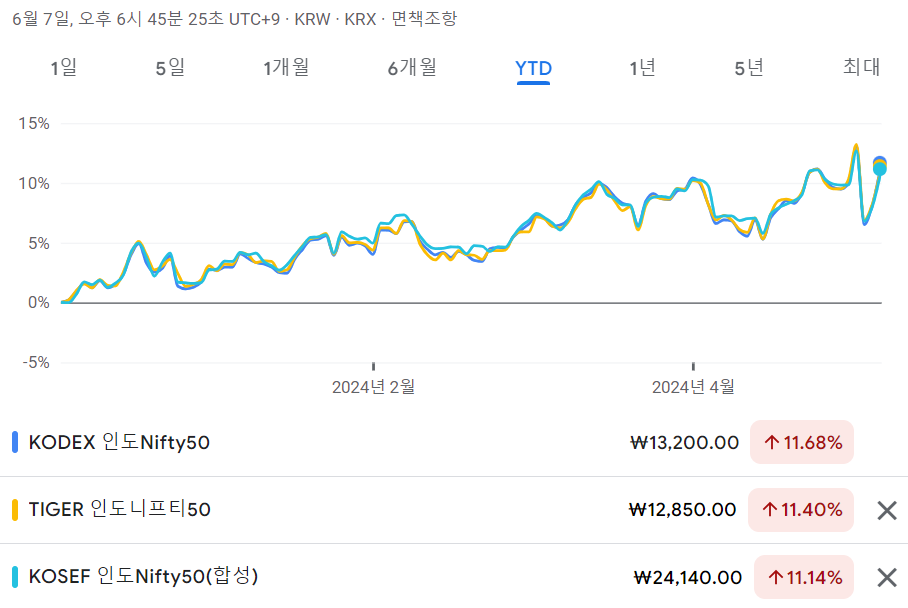This screenshot has height=608, width=908.
Task: Remove KOSEF 인도Nifty50(합성) from comparison
Action: pos(887,577)
